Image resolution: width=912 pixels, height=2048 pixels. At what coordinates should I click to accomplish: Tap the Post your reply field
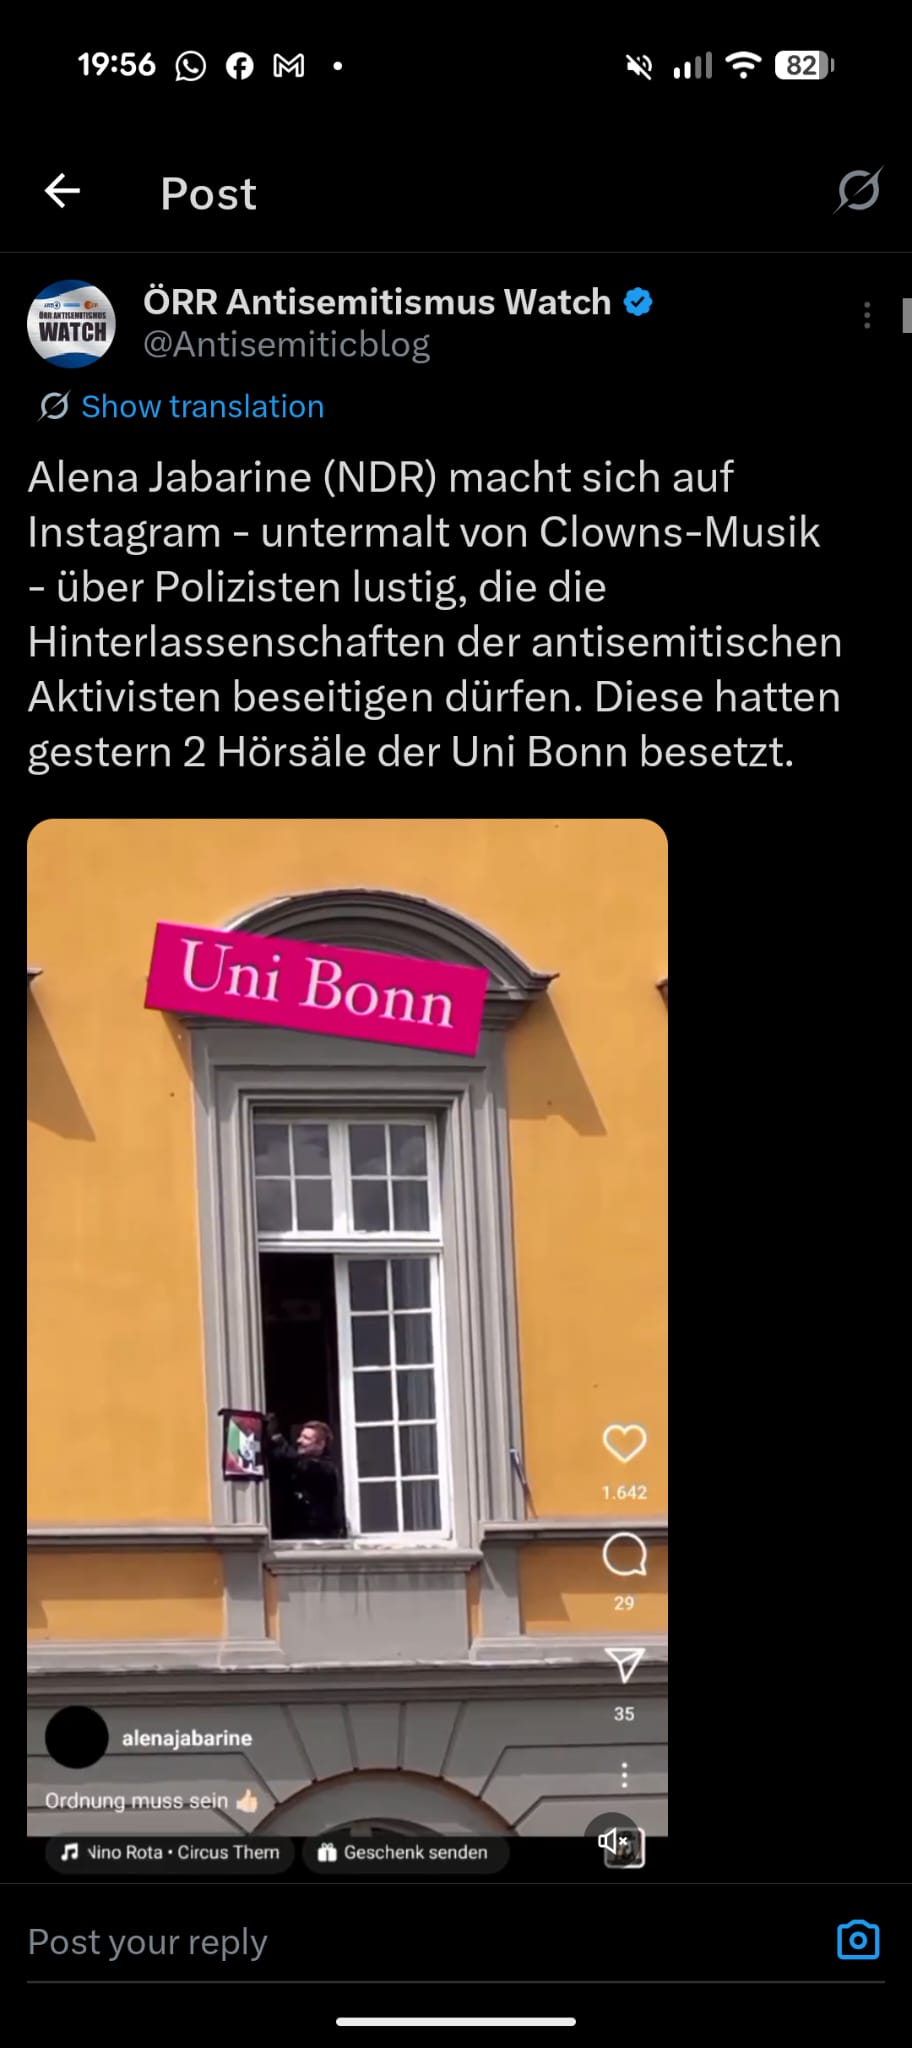point(420,1942)
